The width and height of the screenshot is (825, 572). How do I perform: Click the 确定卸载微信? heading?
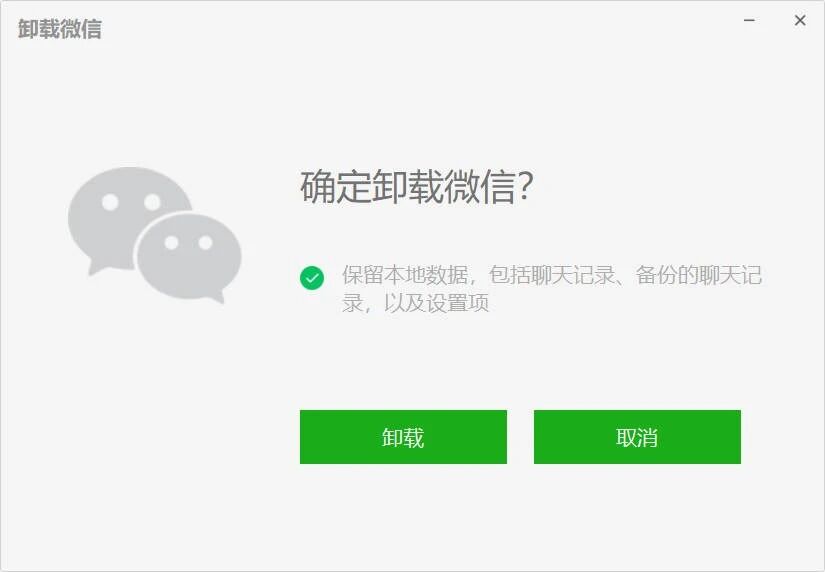[x=417, y=187]
